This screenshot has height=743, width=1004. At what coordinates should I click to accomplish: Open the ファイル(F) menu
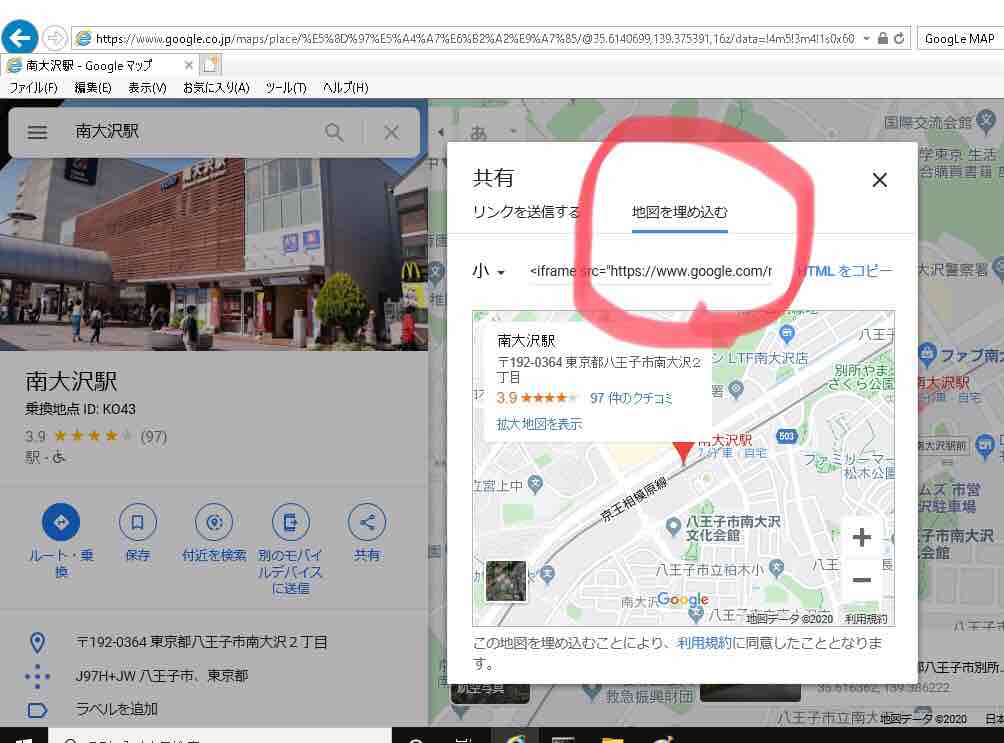pyautogui.click(x=33, y=88)
